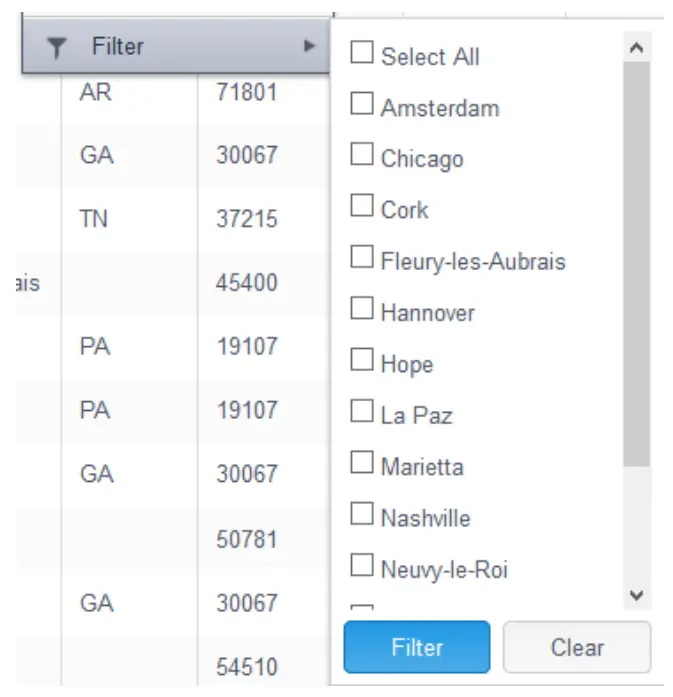Check Fleury-les-Aubrais in the list
Image resolution: width=673 pixels, height=697 pixels.
361,259
